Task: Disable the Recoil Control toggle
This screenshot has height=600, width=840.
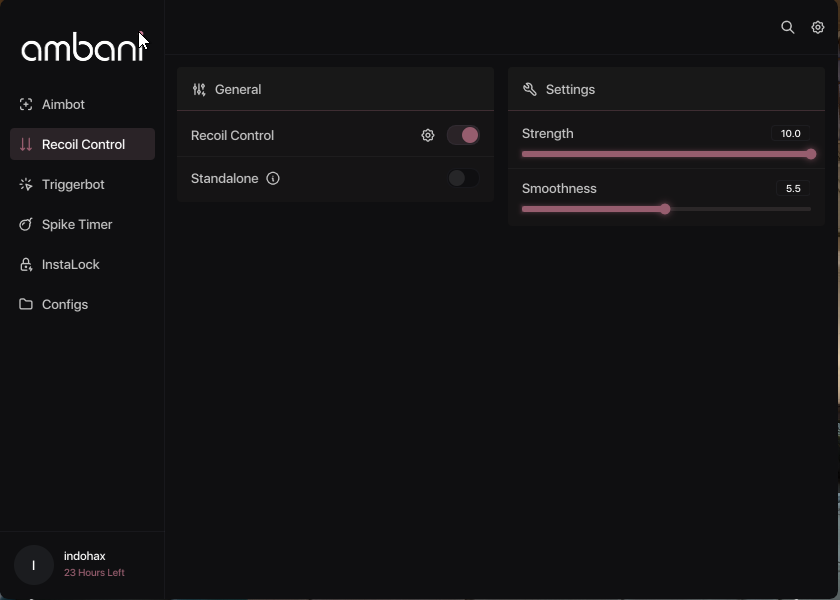Action: point(463,136)
